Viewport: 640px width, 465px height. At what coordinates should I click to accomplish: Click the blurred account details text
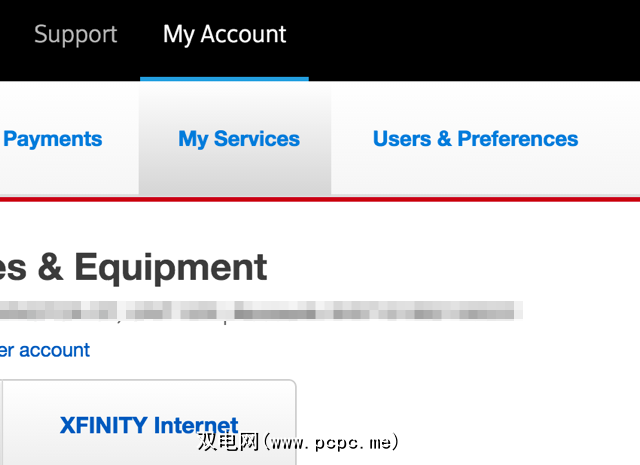[260, 312]
